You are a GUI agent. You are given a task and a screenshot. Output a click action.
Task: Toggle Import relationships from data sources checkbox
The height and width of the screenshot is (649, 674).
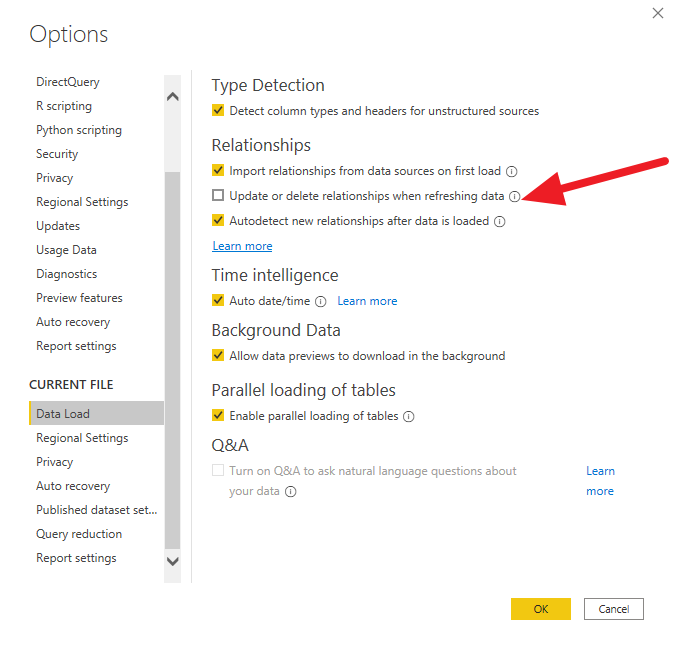tap(218, 170)
